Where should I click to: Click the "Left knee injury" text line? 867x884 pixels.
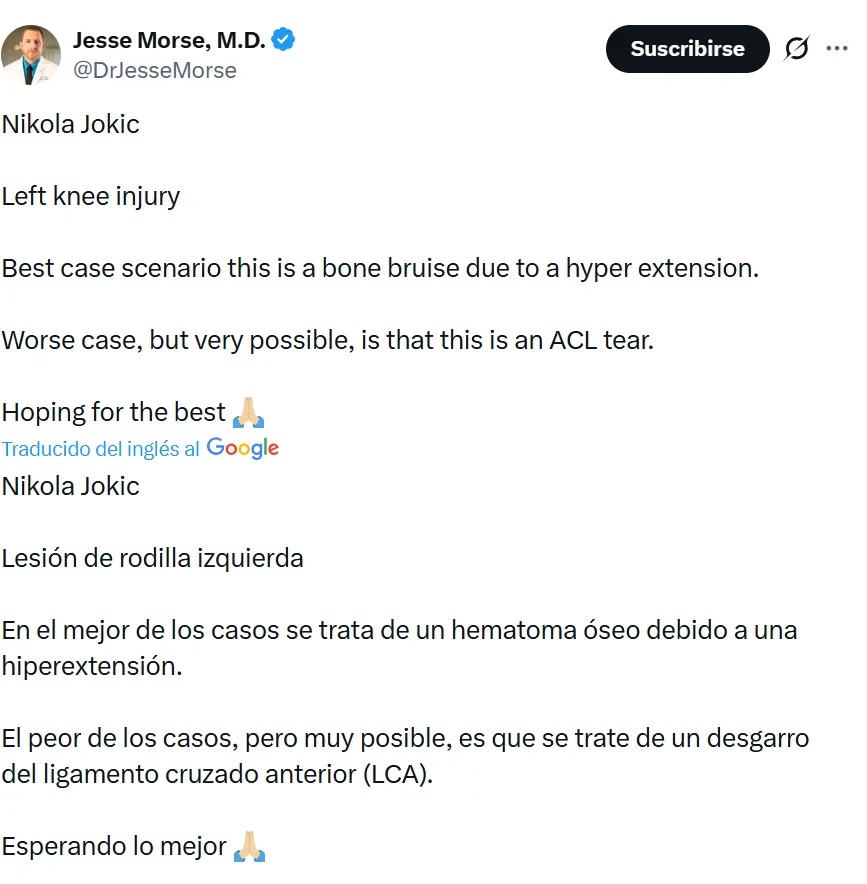pyautogui.click(x=91, y=196)
